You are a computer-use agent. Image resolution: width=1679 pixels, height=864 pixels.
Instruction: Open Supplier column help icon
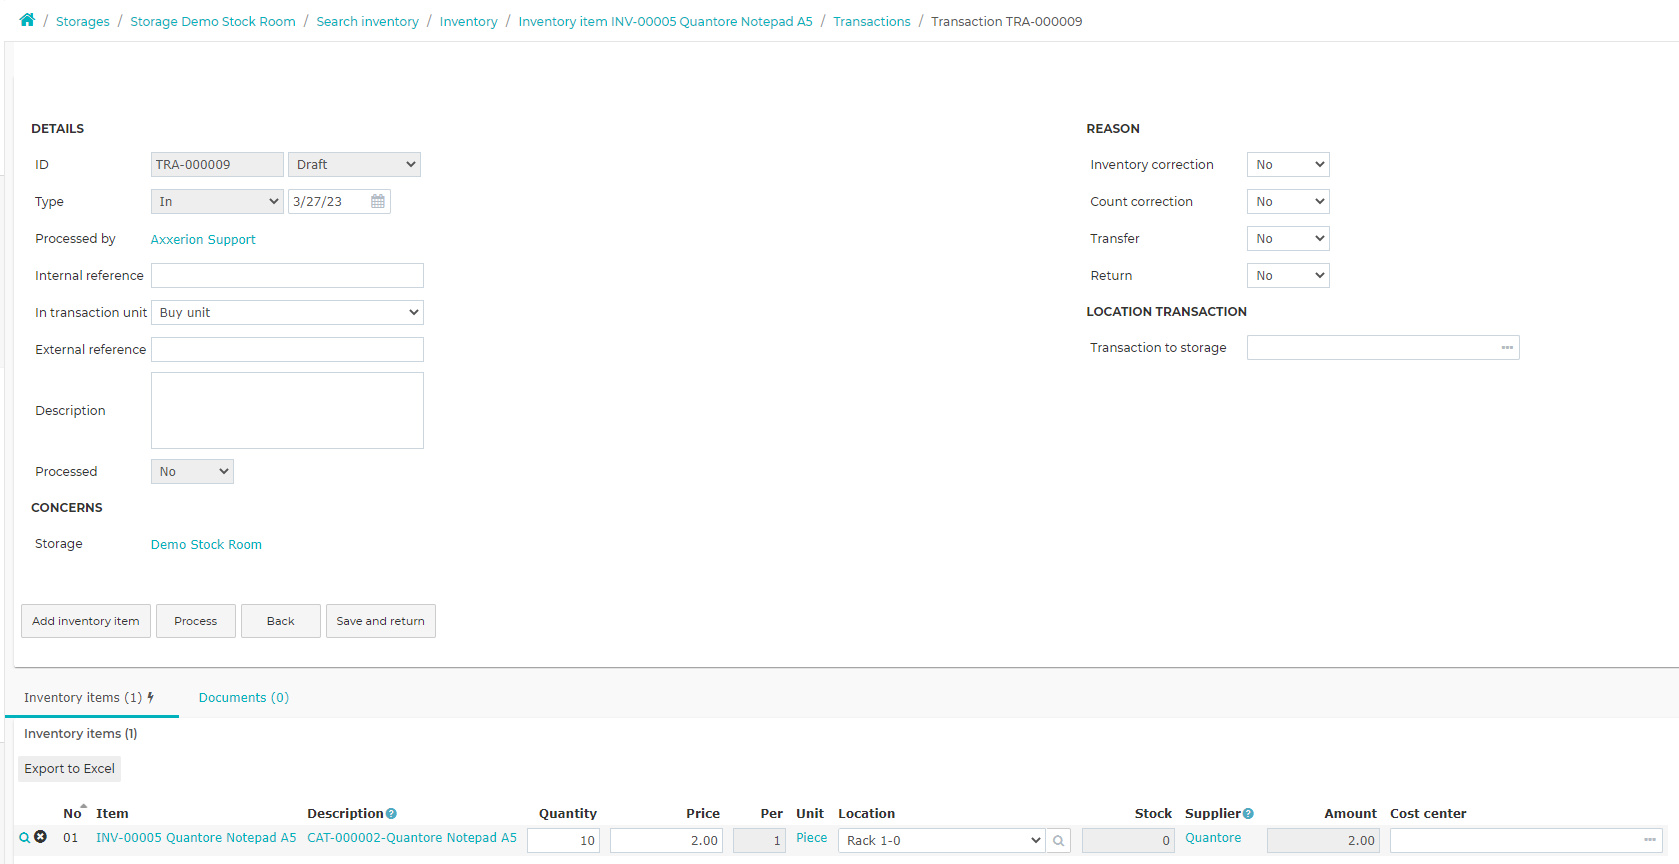coord(1248,813)
